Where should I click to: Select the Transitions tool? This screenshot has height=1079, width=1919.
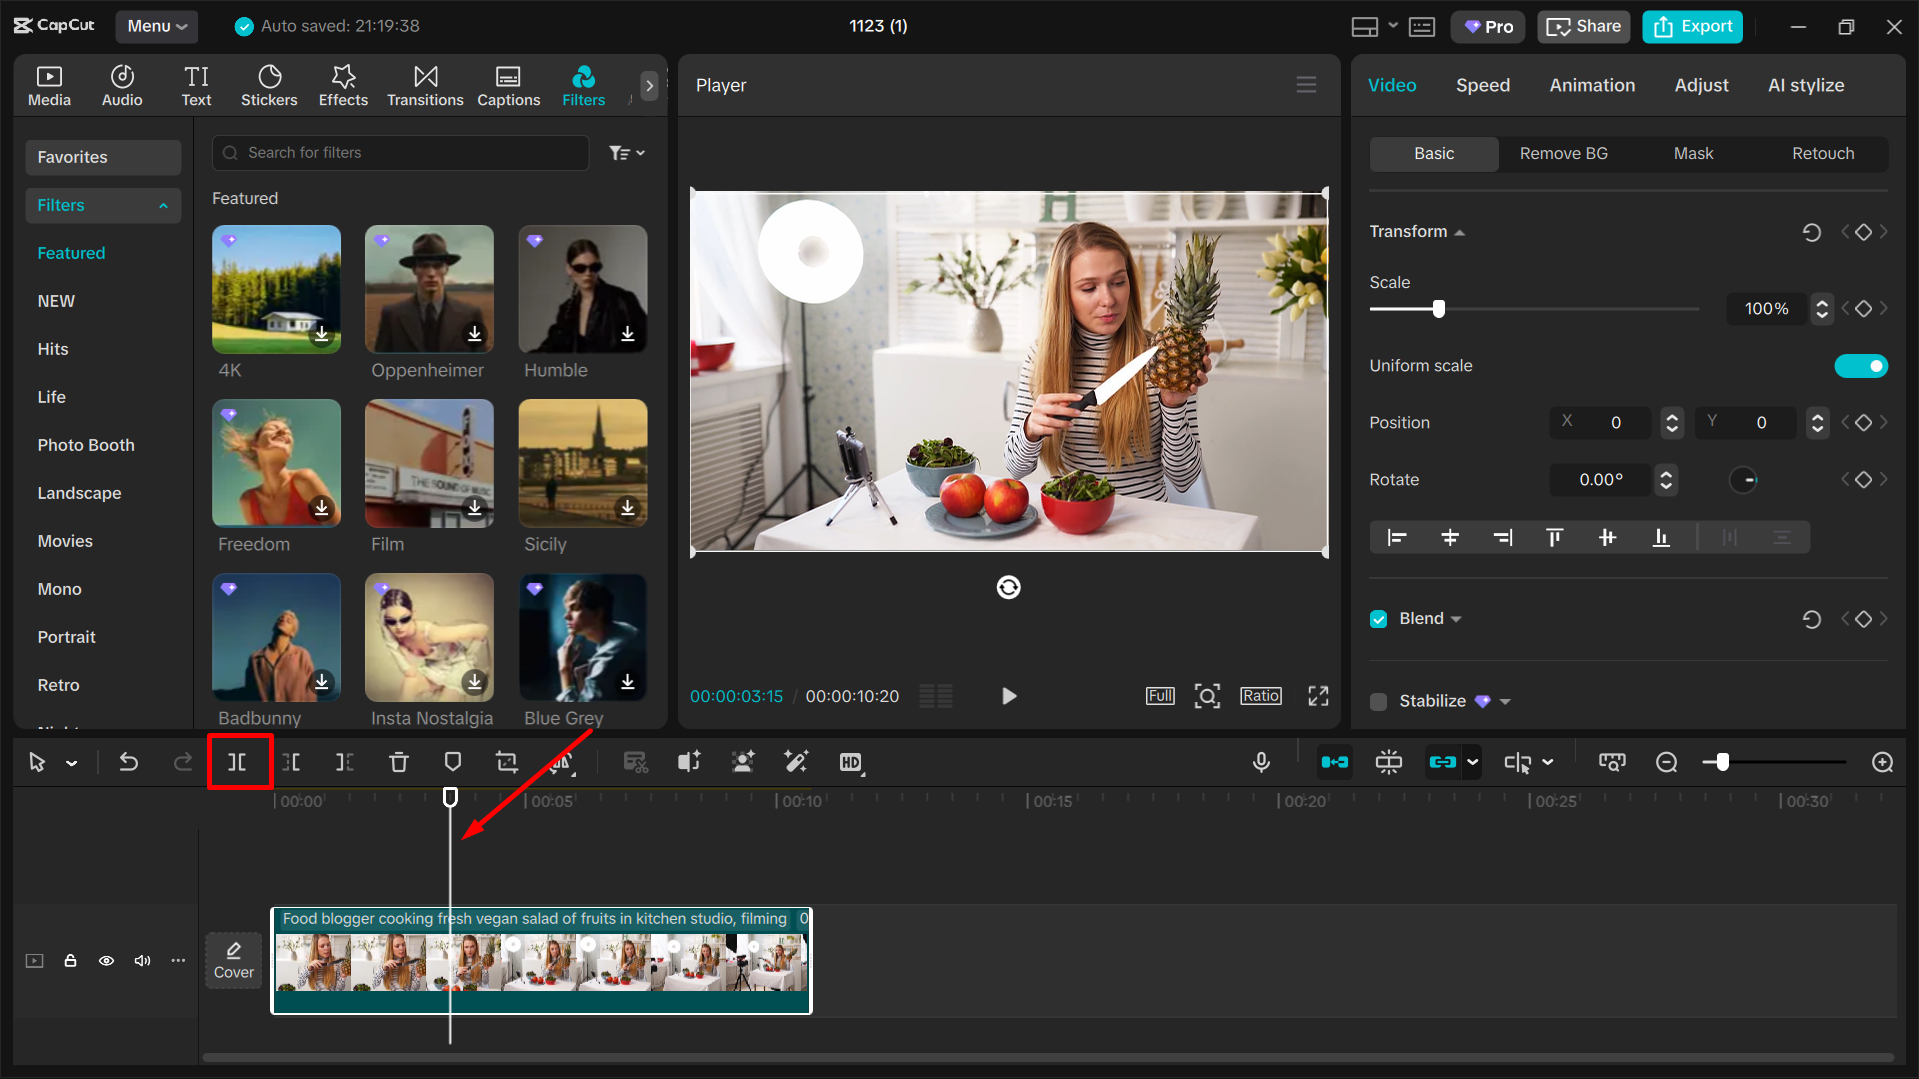424,85
